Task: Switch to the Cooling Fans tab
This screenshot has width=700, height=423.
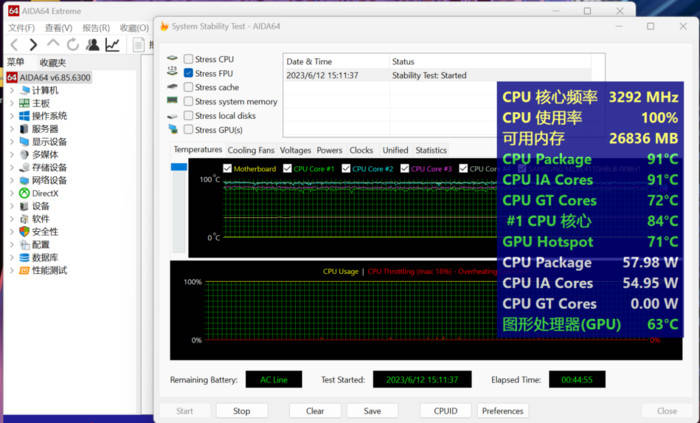Action: coord(251,150)
